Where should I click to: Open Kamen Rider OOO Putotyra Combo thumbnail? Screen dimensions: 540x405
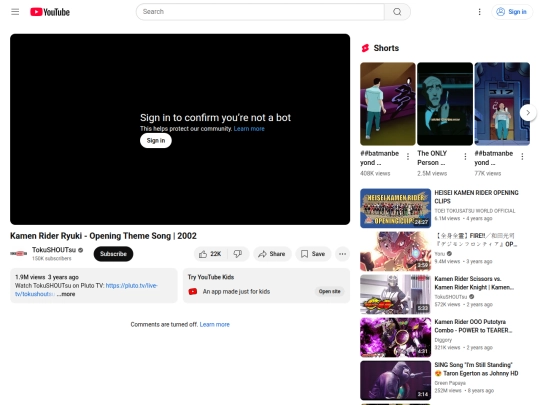[395, 337]
